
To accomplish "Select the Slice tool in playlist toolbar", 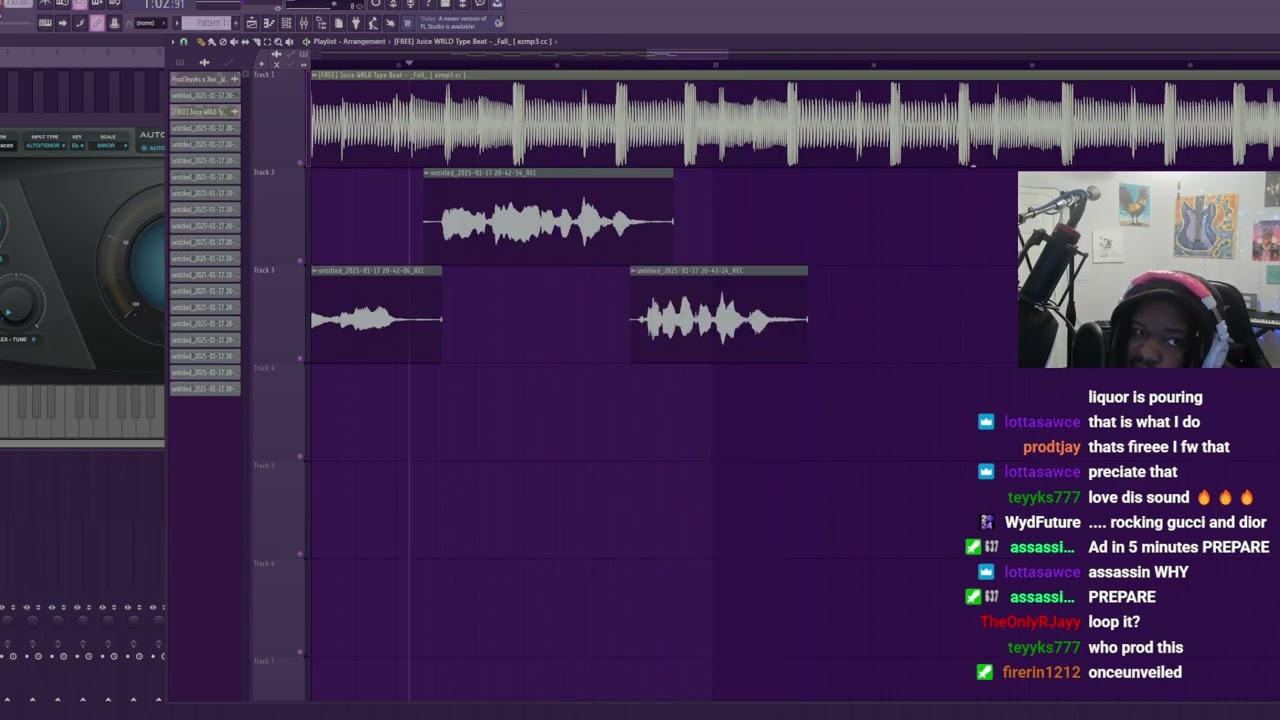I will pos(257,42).
